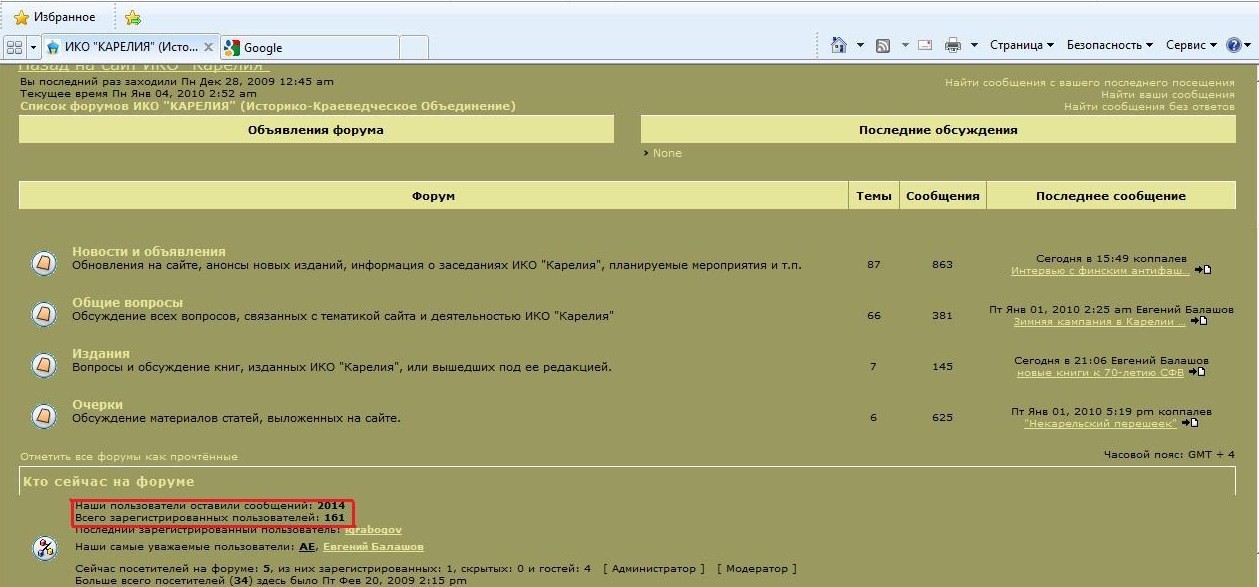Image resolution: width=1259 pixels, height=587 pixels.
Task: Click the Add to Favorites bar icon
Action: (133, 17)
